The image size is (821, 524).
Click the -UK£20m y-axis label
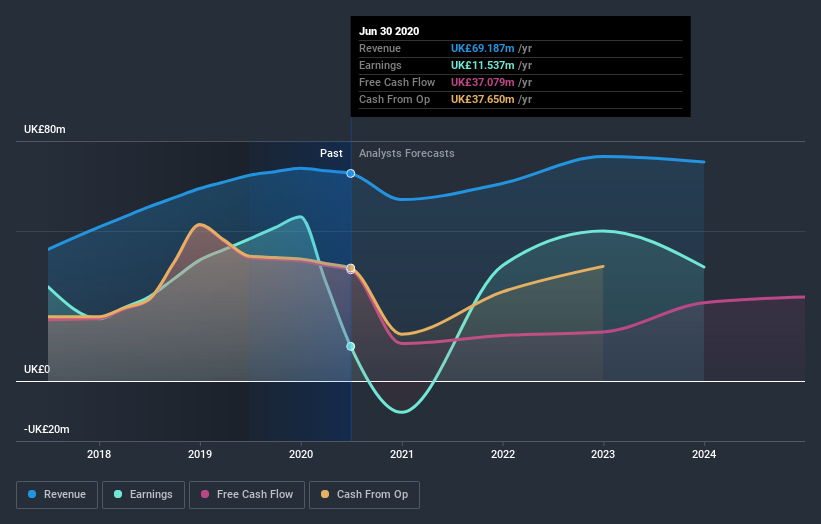coord(47,429)
